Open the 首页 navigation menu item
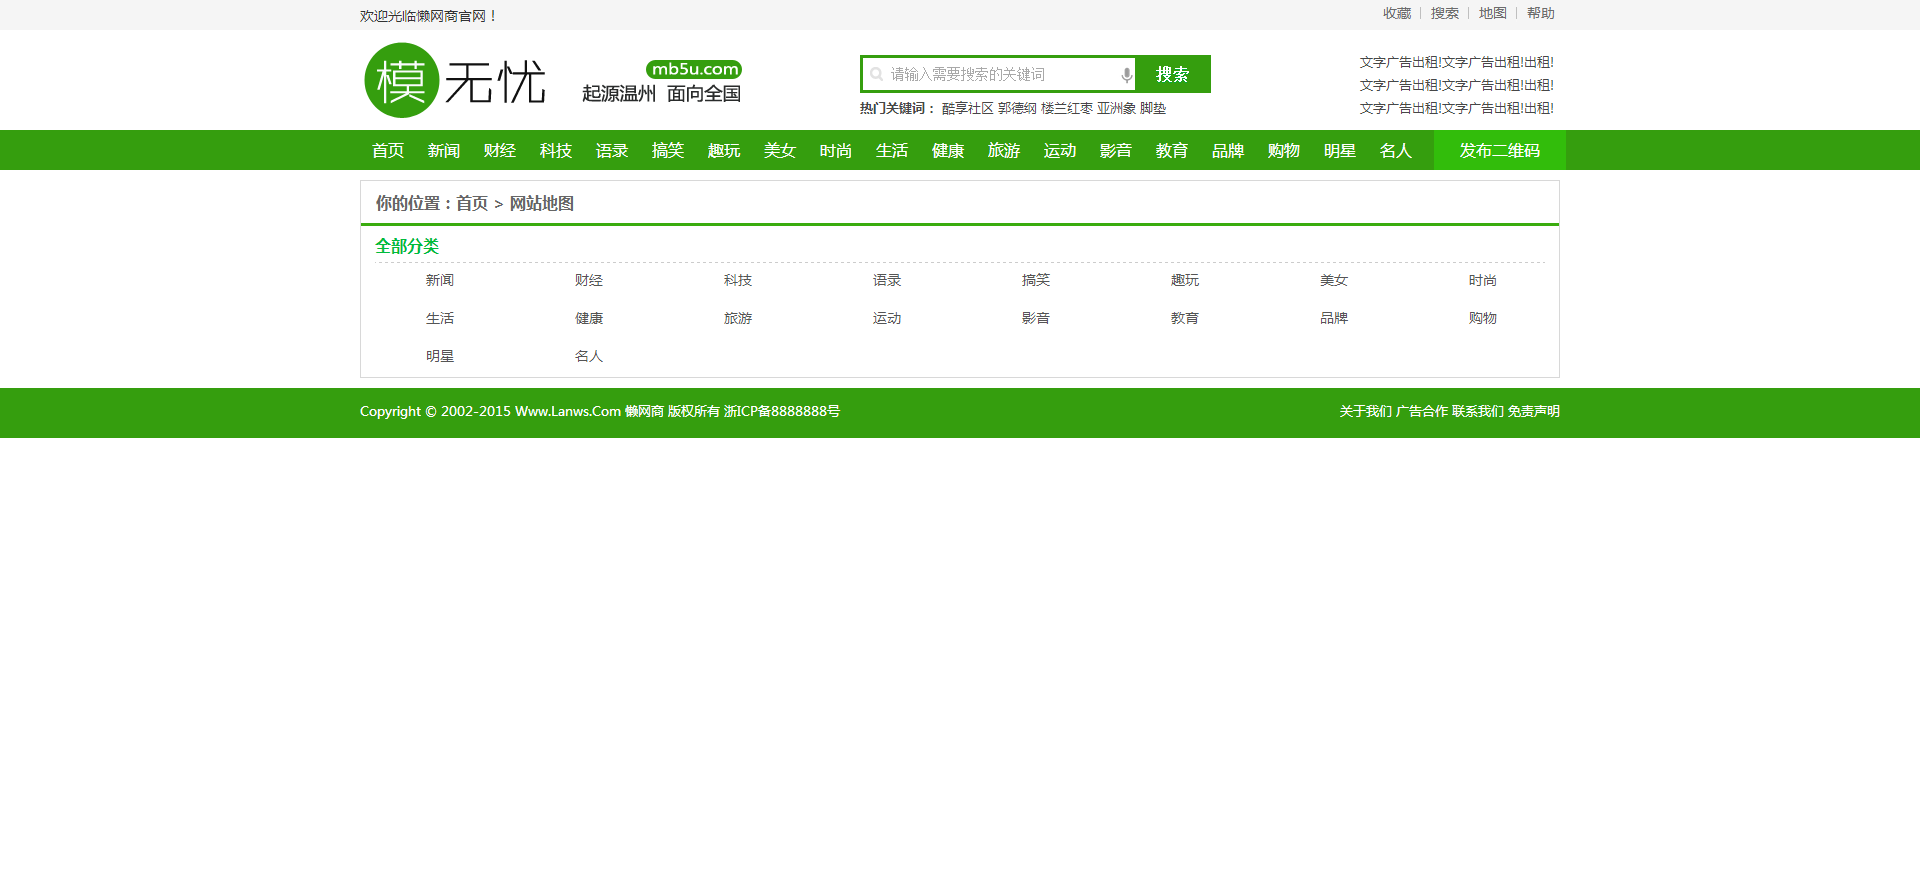Screen dimensions: 1920x891 click(x=388, y=151)
